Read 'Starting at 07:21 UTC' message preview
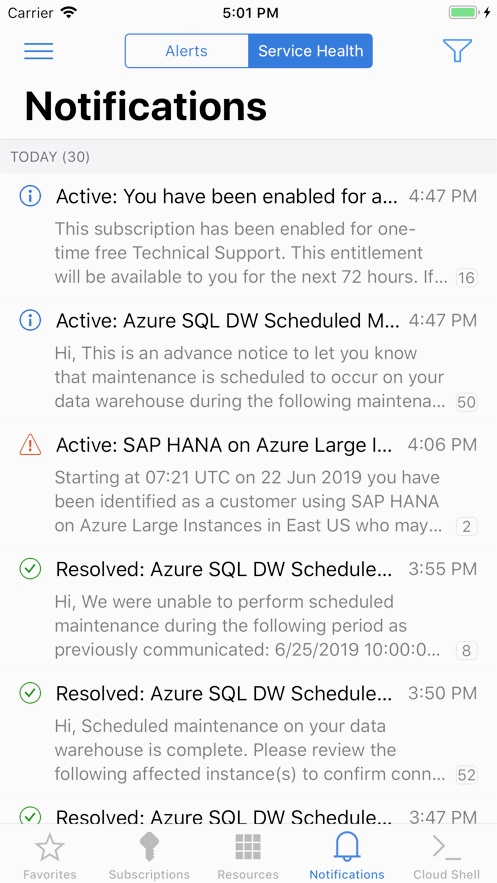Image resolution: width=497 pixels, height=883 pixels. pyautogui.click(x=249, y=502)
